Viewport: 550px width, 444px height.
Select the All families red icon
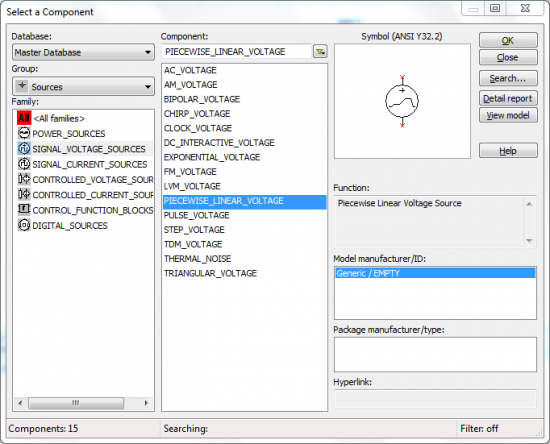point(24,118)
